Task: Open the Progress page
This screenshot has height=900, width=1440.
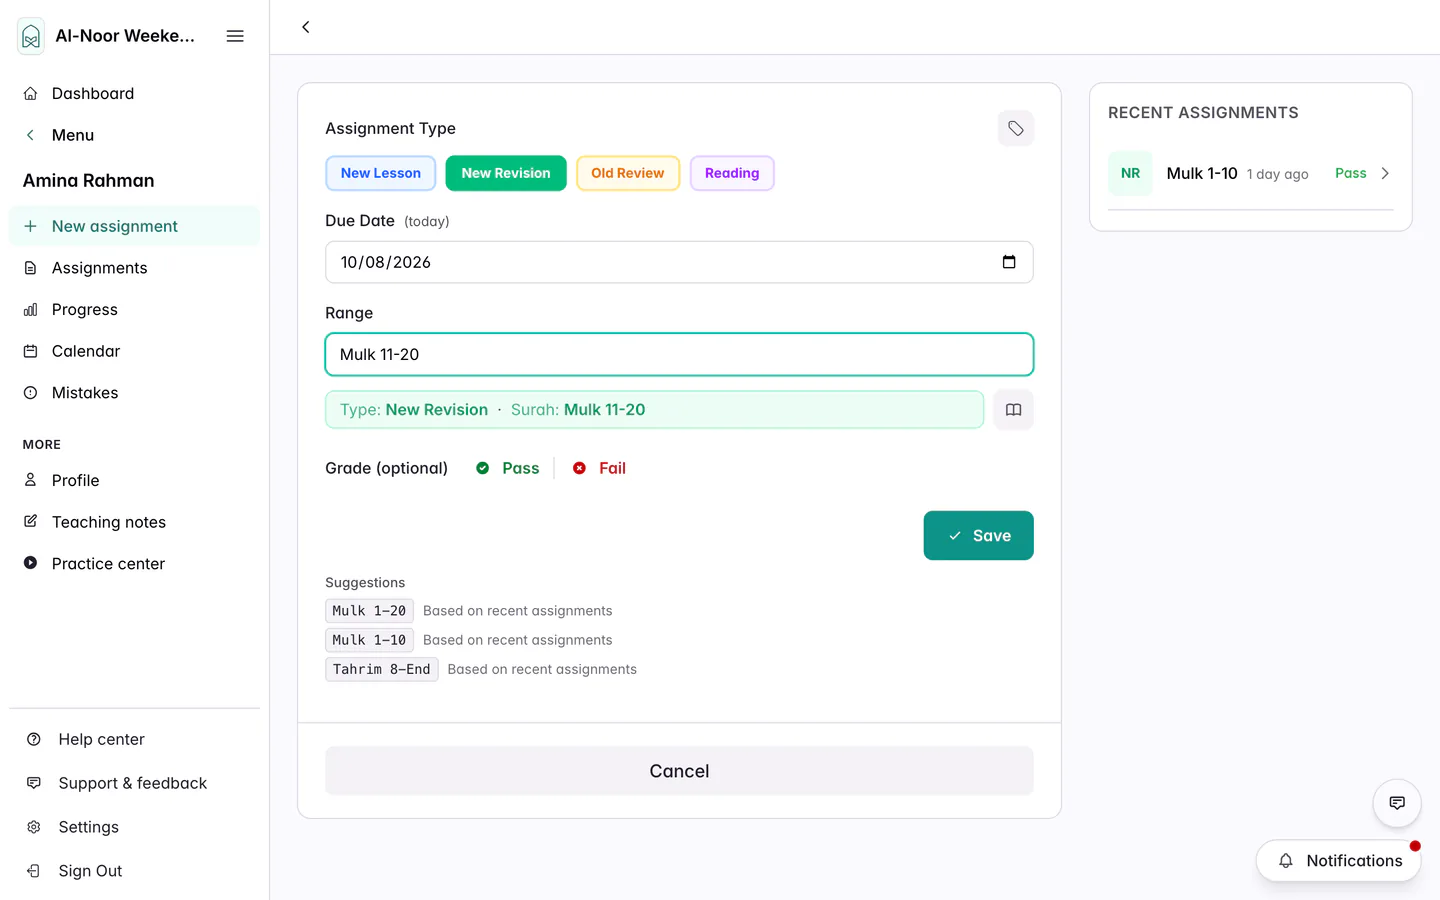Action: pyautogui.click(x=134, y=310)
